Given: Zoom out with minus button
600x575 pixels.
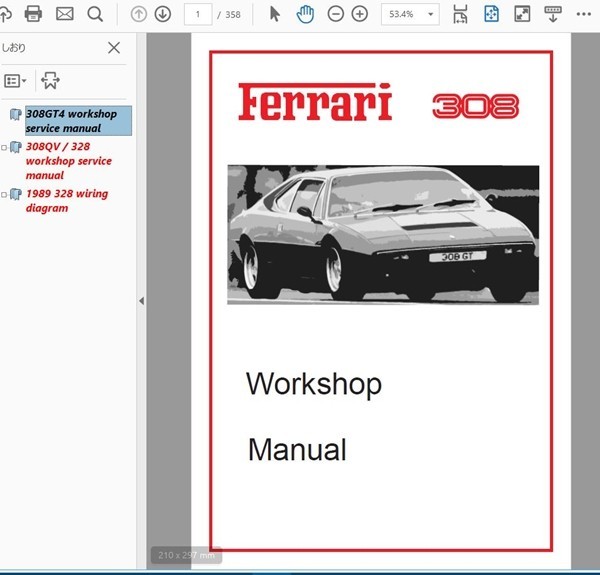Looking at the screenshot, I should click(336, 15).
